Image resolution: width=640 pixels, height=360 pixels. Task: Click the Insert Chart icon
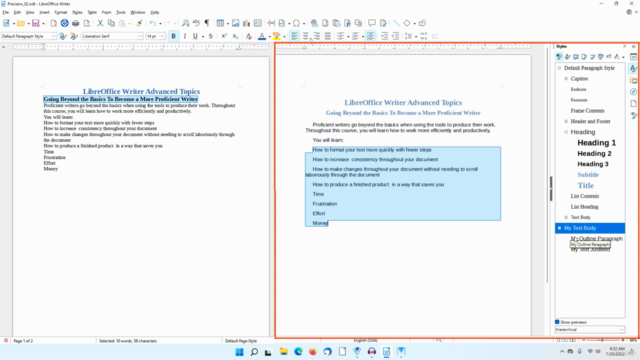pyautogui.click(x=247, y=23)
